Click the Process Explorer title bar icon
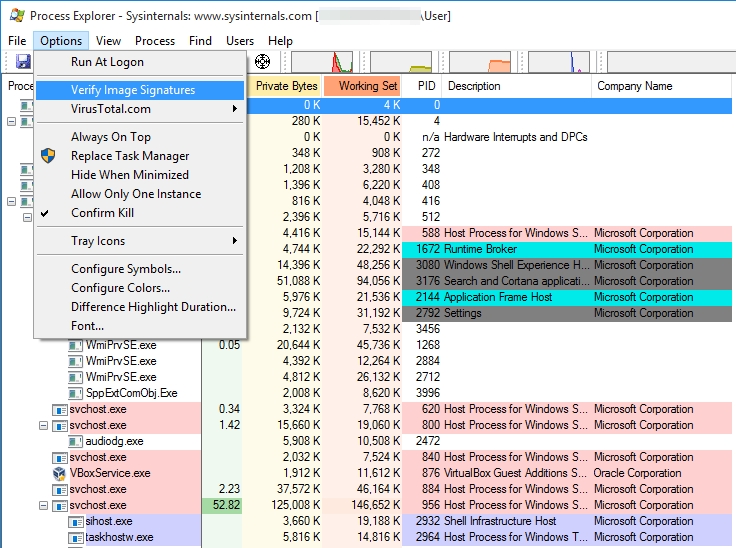Viewport: 736px width, 548px height. (x=14, y=16)
